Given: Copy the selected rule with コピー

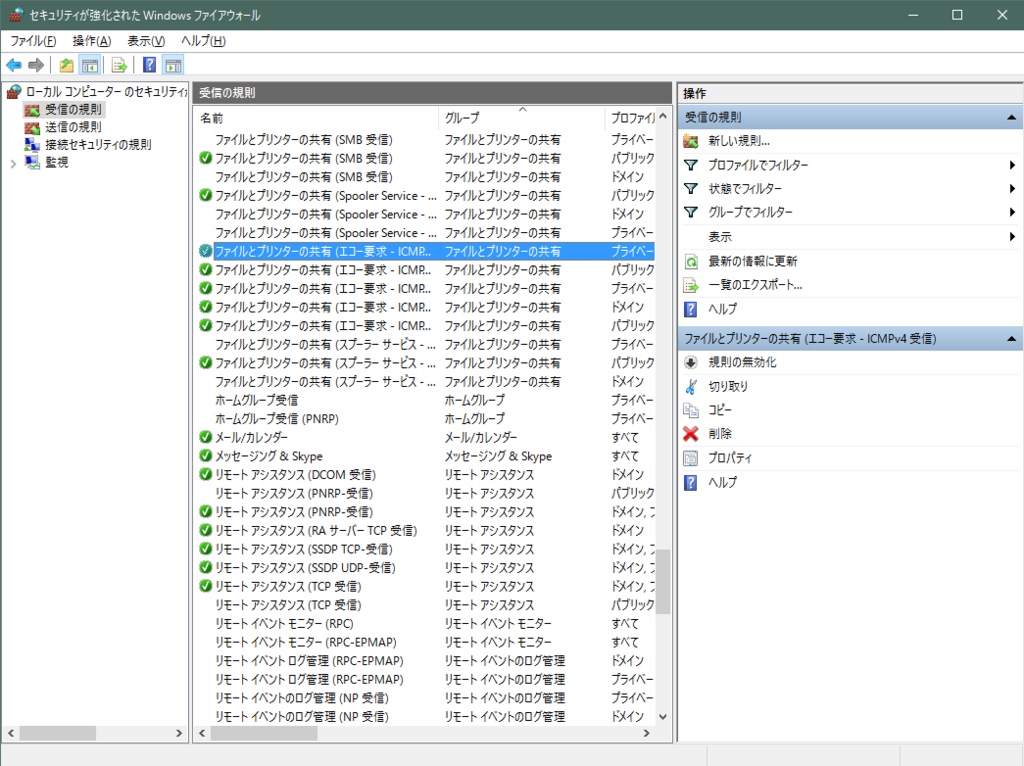Looking at the screenshot, I should [720, 410].
